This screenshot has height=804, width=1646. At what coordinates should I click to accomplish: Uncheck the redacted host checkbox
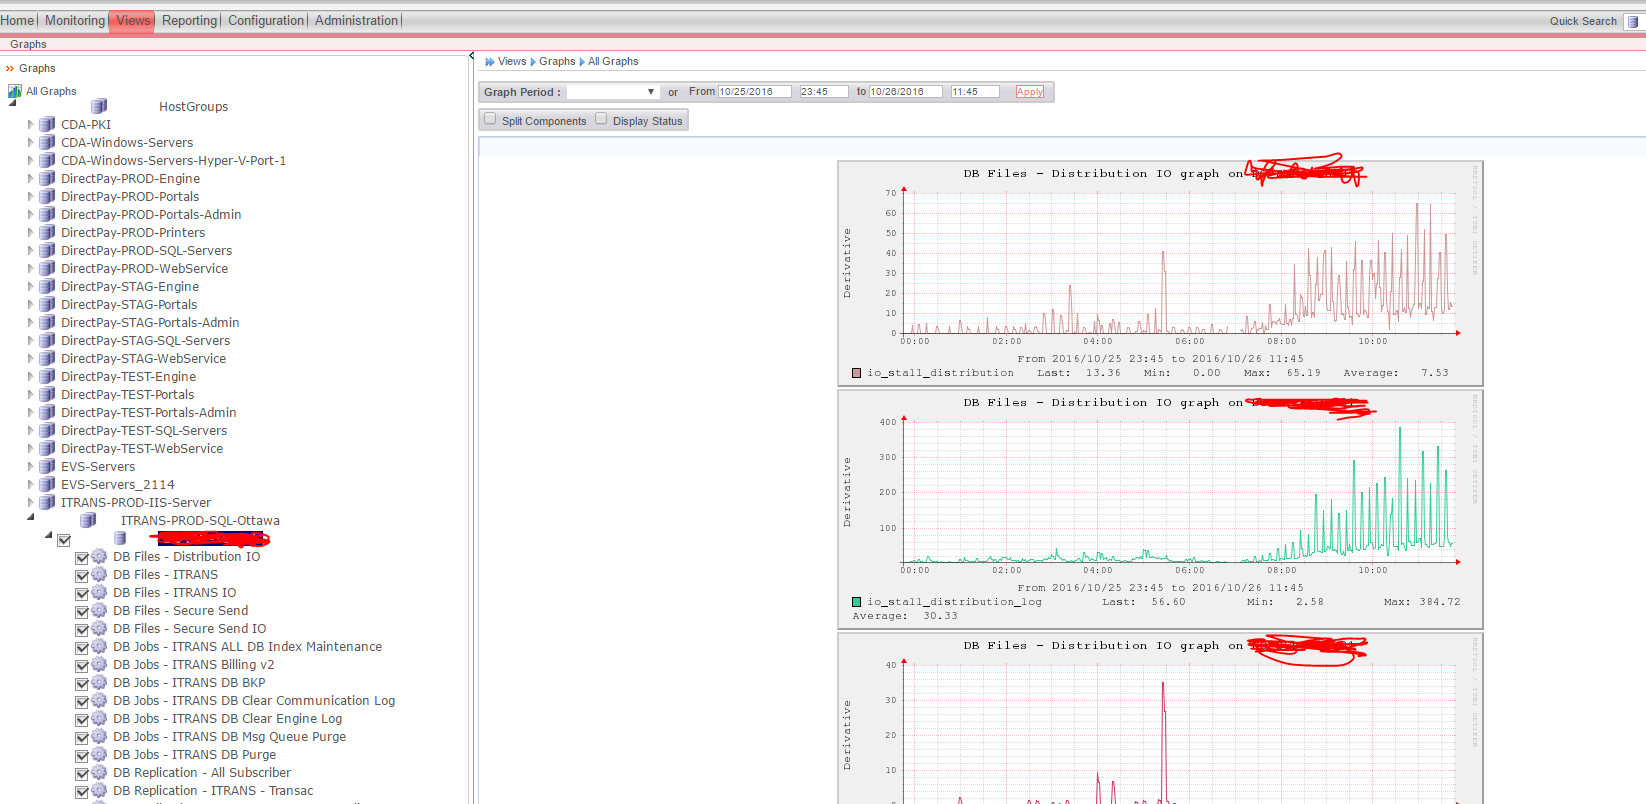pos(64,540)
